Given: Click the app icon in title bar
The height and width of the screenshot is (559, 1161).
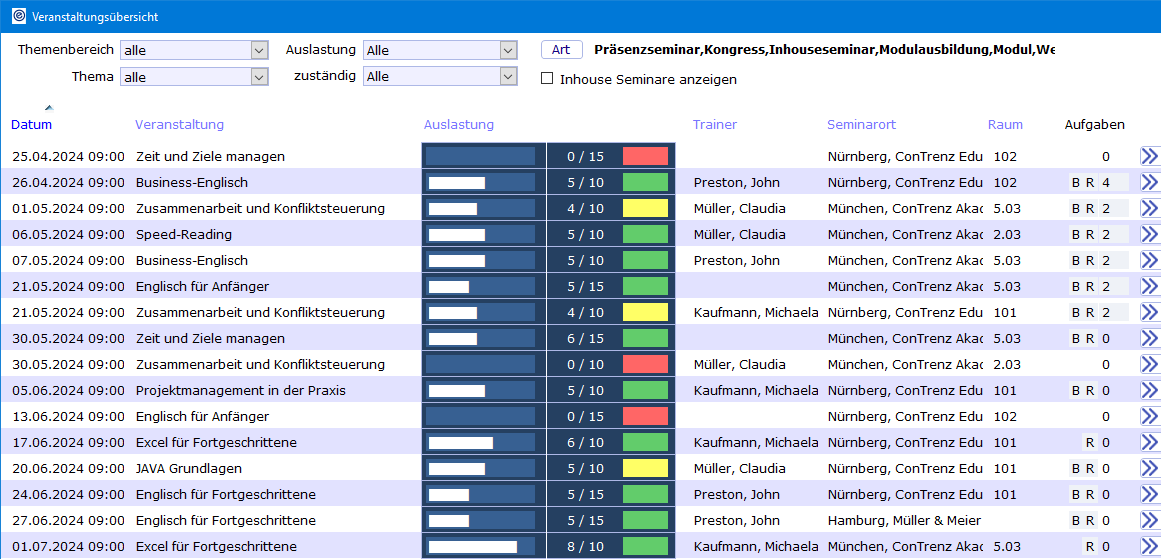Looking at the screenshot, I should [19, 17].
